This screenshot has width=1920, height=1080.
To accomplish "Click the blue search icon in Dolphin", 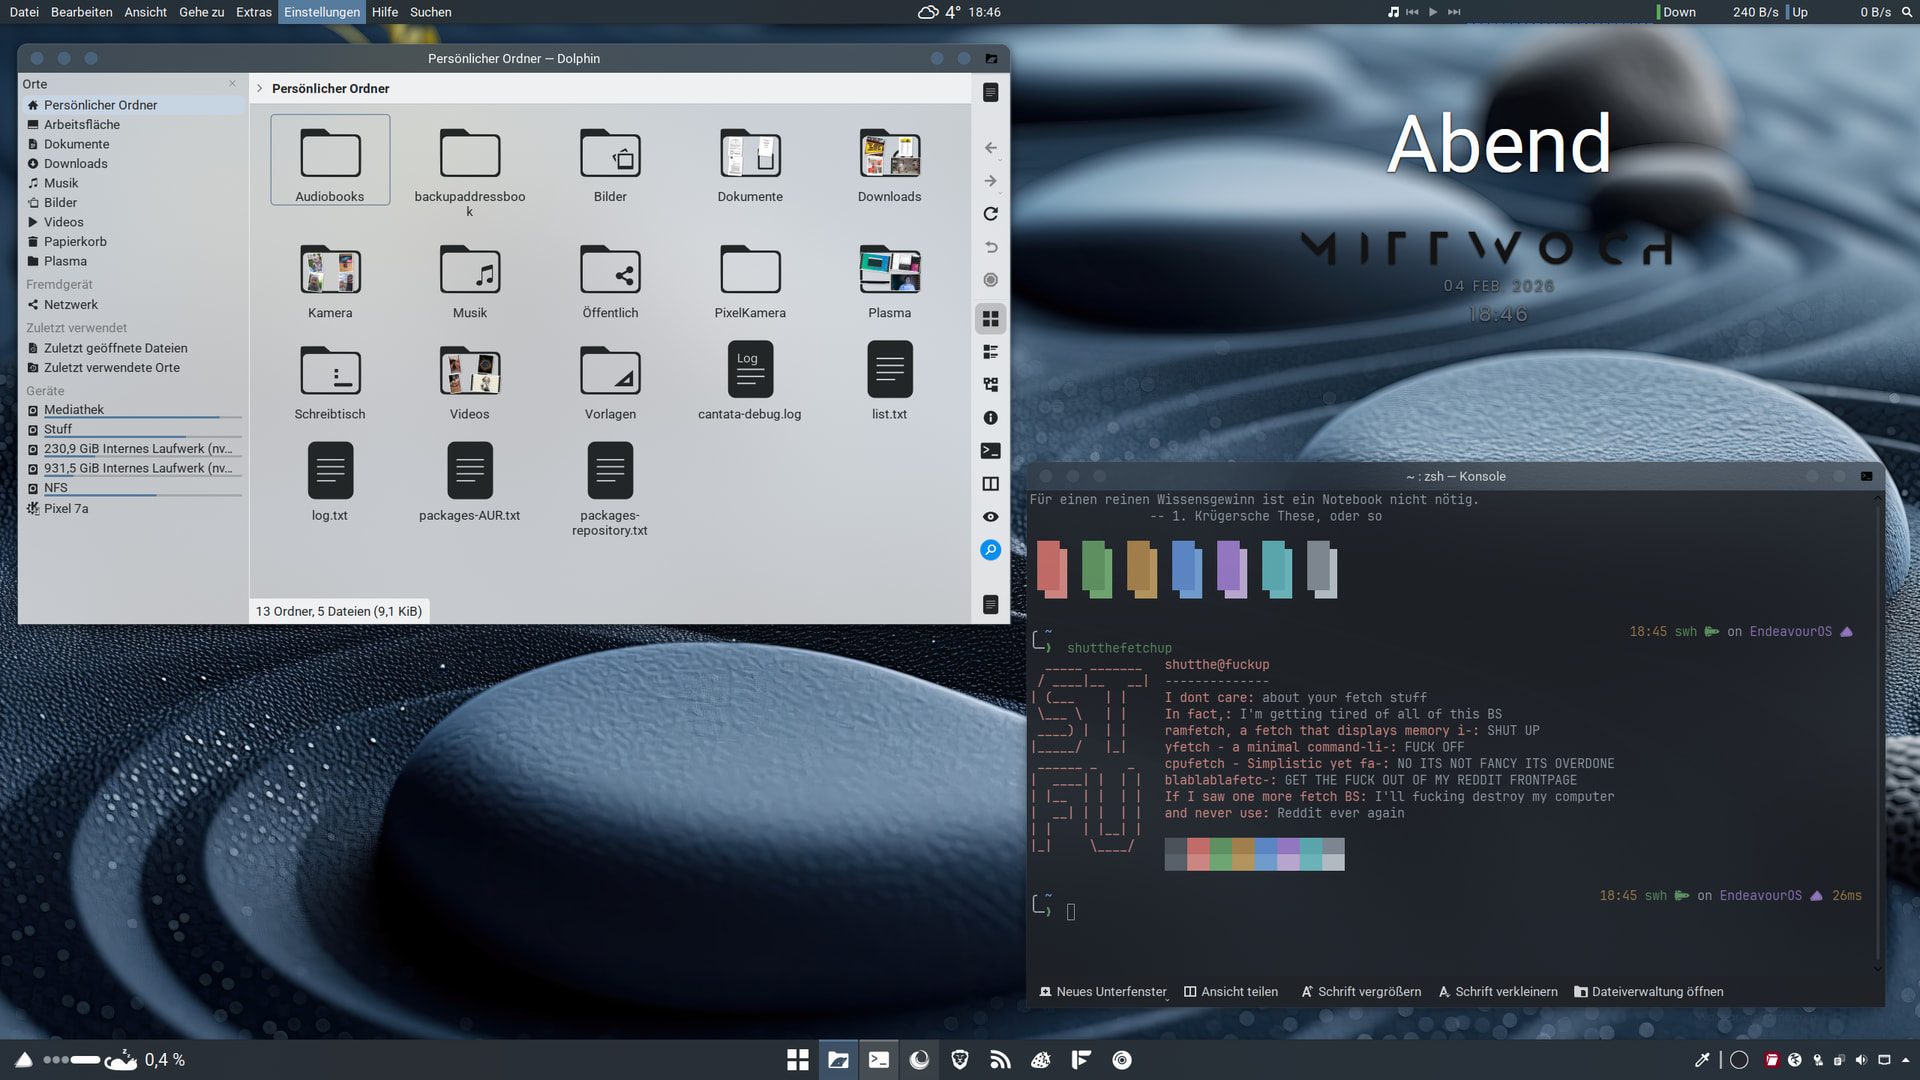I will pos(990,550).
